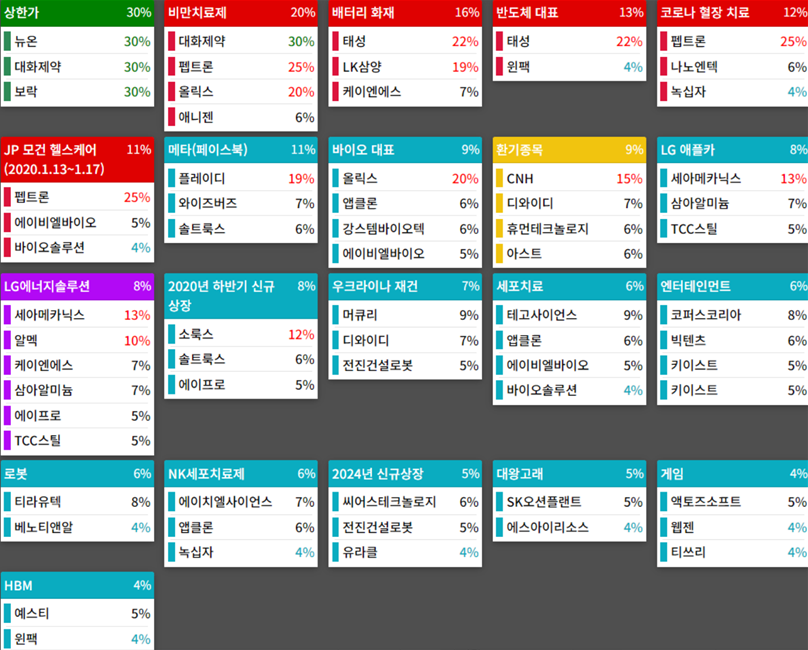Screen dimensions: 808x650
Task: Select 씨어스테크놀로지 stock row
Action: 405,502
